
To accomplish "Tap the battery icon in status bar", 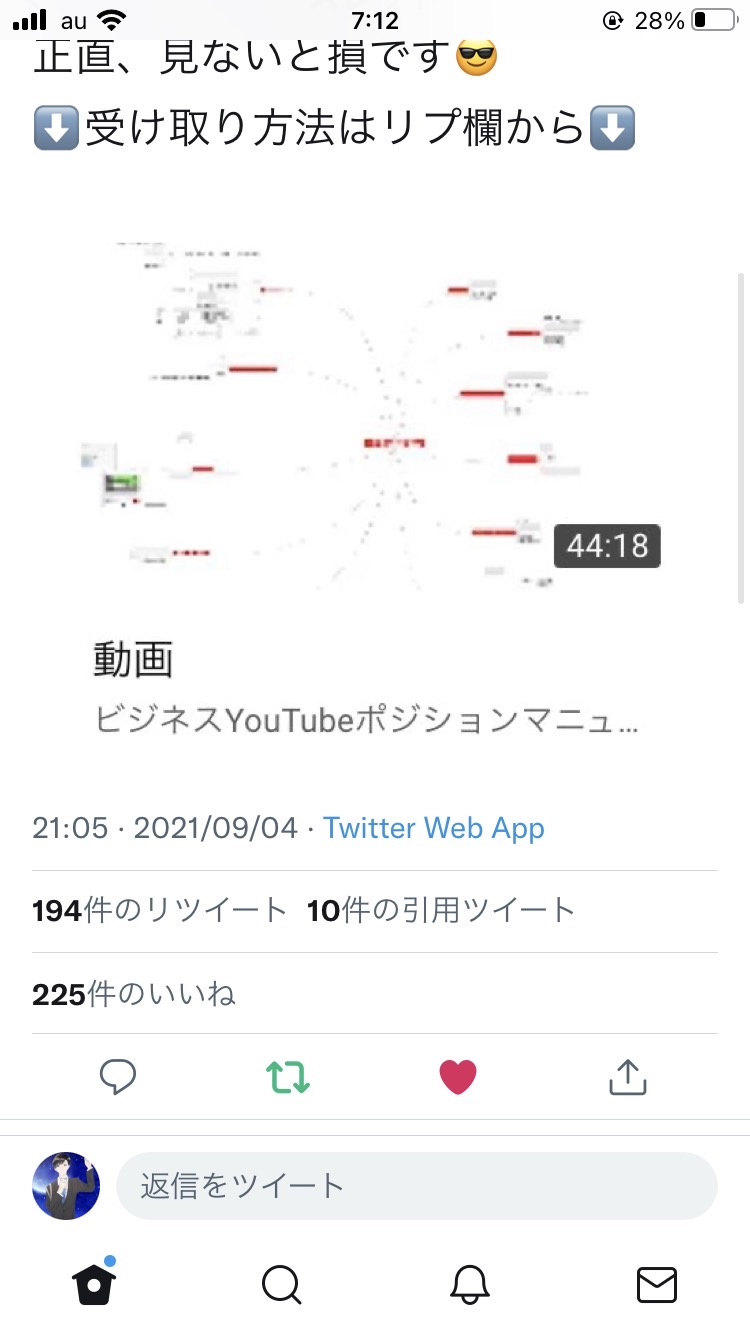I will (713, 20).
